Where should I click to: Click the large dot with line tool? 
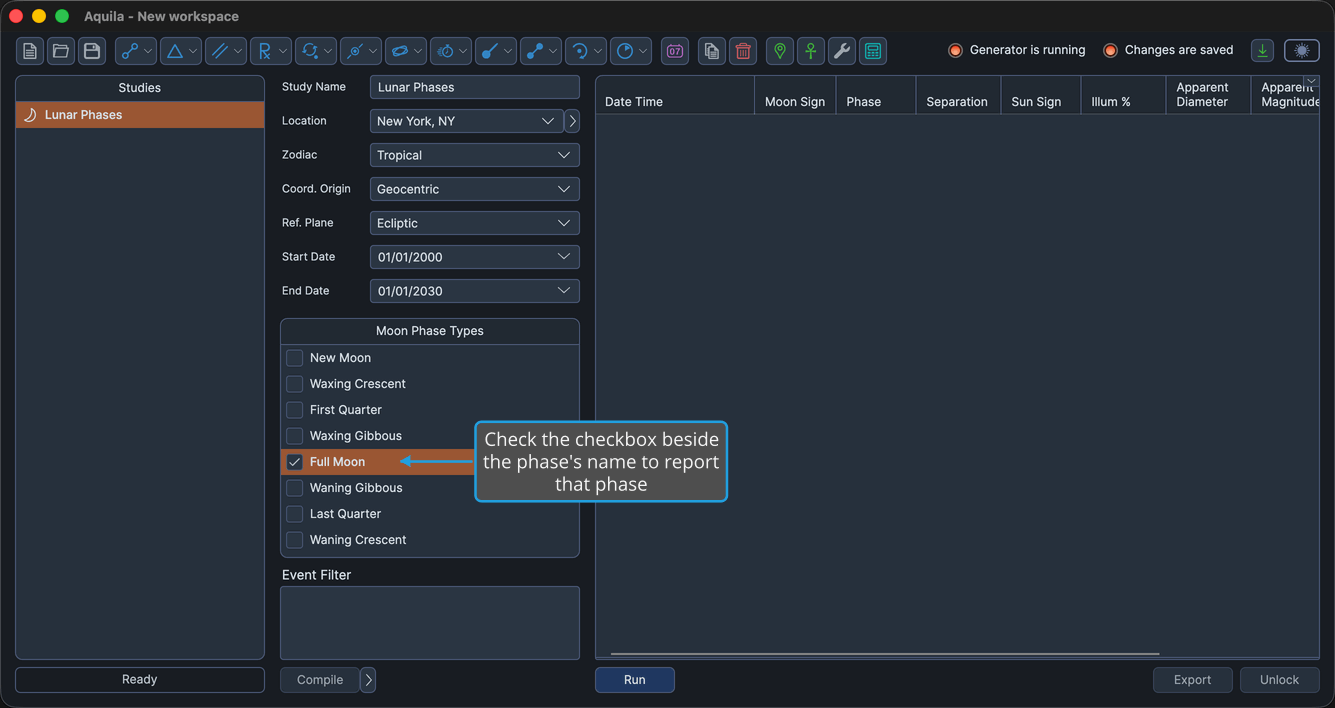[x=496, y=51]
